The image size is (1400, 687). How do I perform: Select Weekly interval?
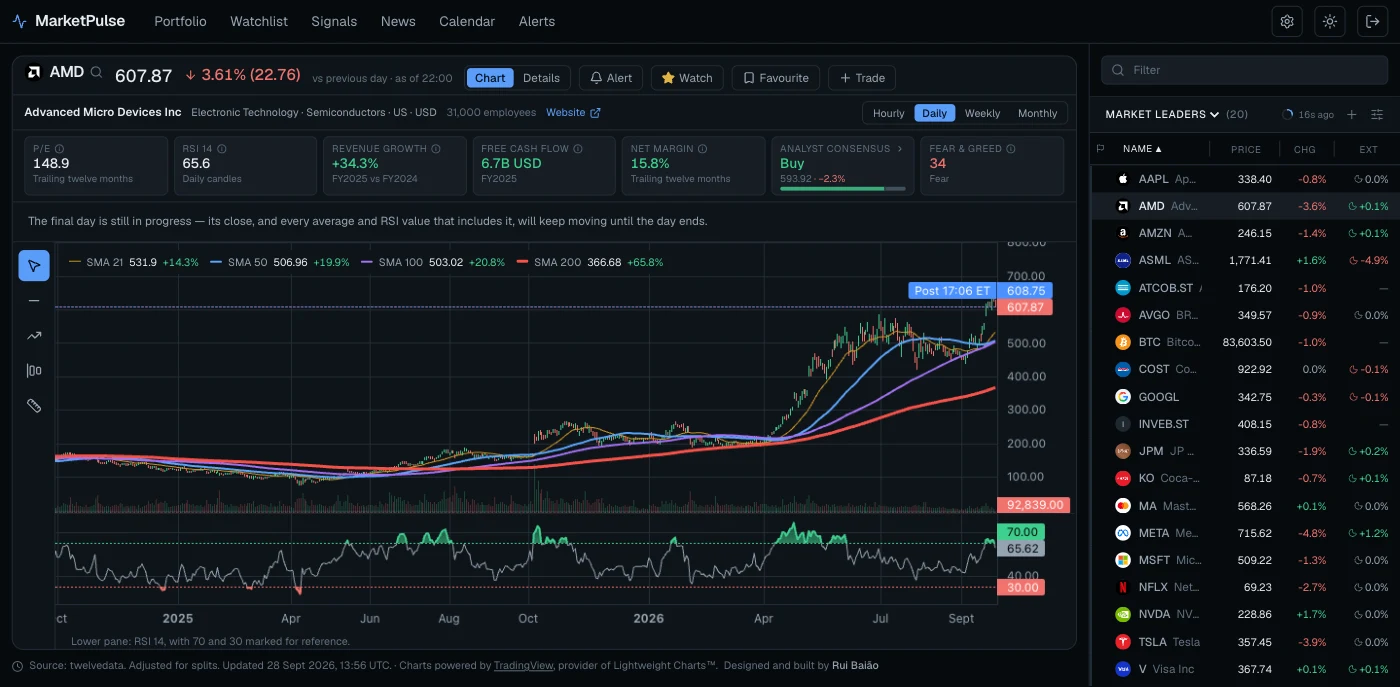[982, 113]
